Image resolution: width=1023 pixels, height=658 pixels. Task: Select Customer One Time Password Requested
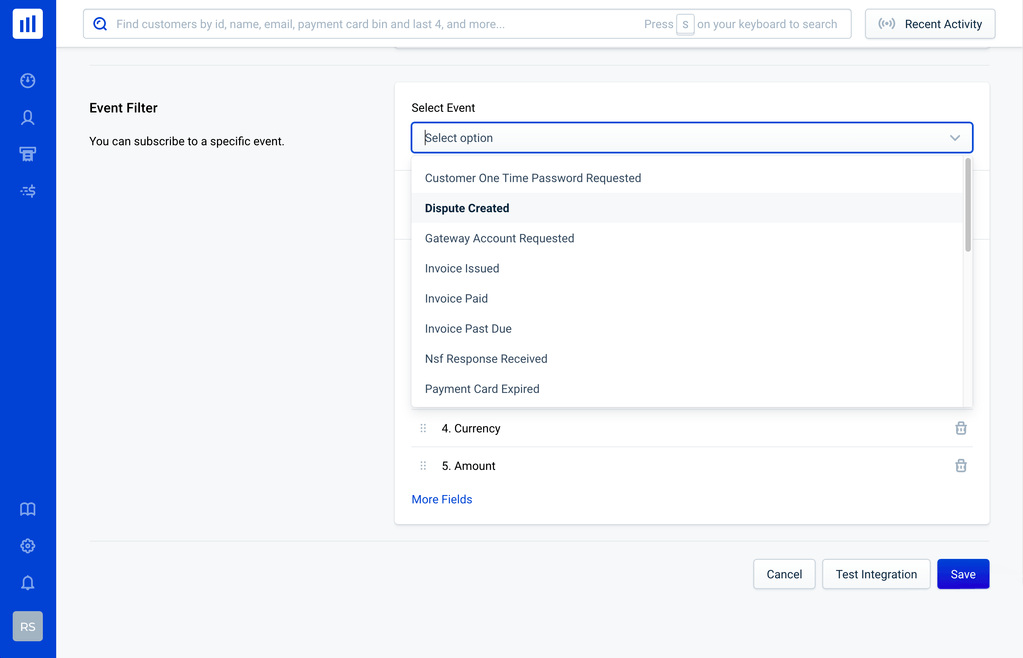[x=533, y=178]
